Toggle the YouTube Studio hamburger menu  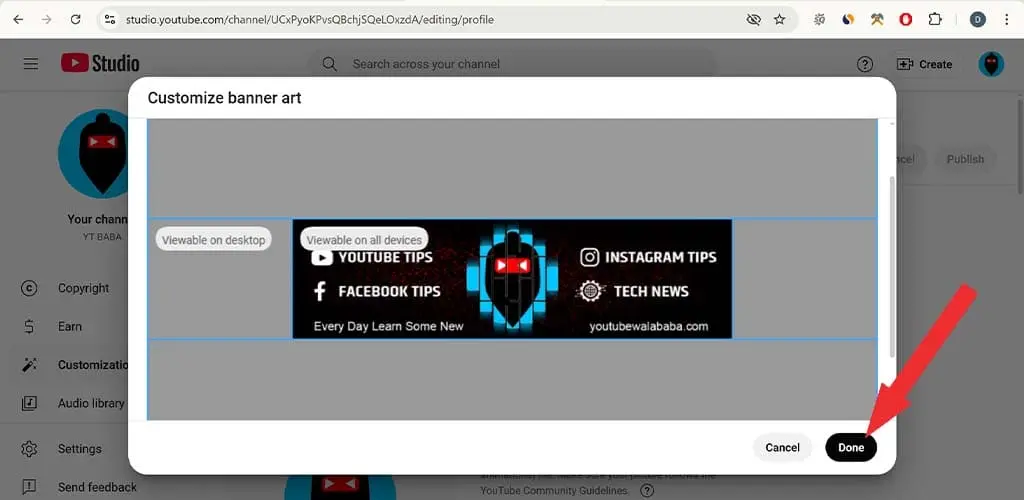point(31,64)
